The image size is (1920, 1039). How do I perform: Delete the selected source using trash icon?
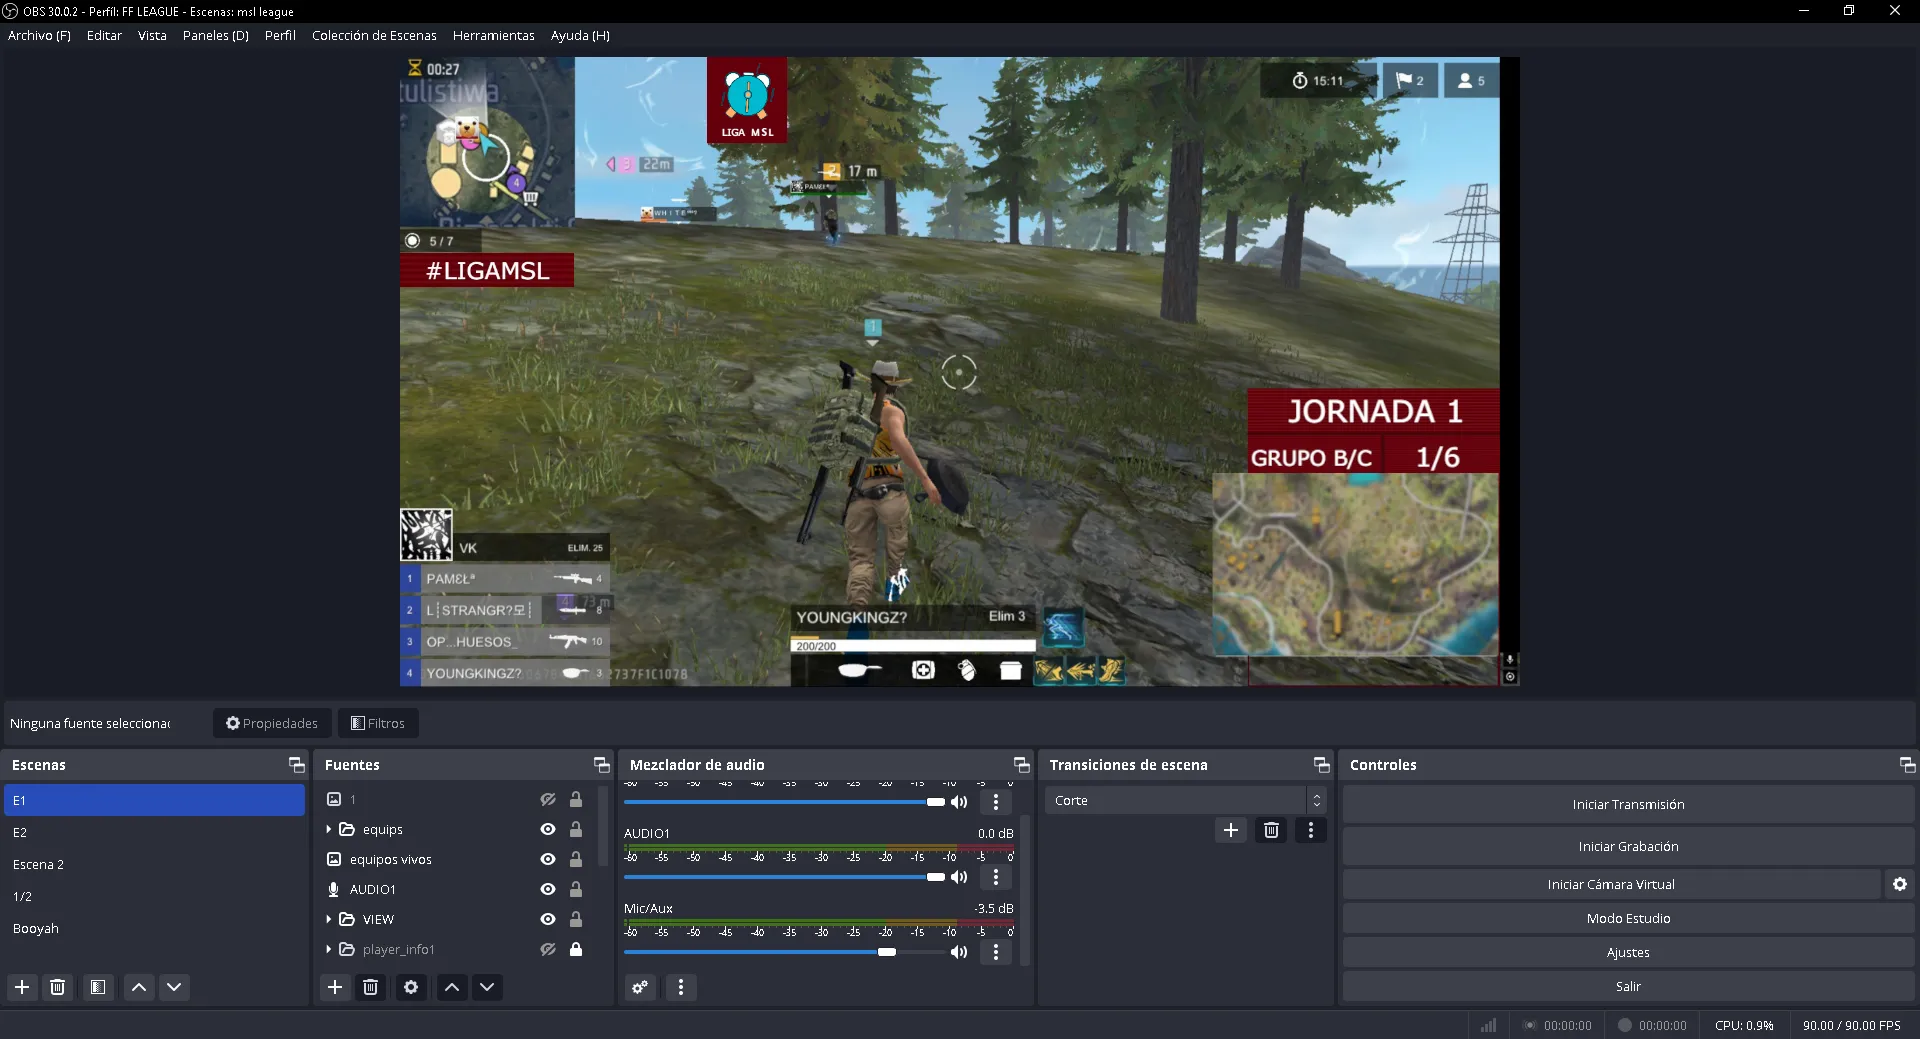pos(370,987)
